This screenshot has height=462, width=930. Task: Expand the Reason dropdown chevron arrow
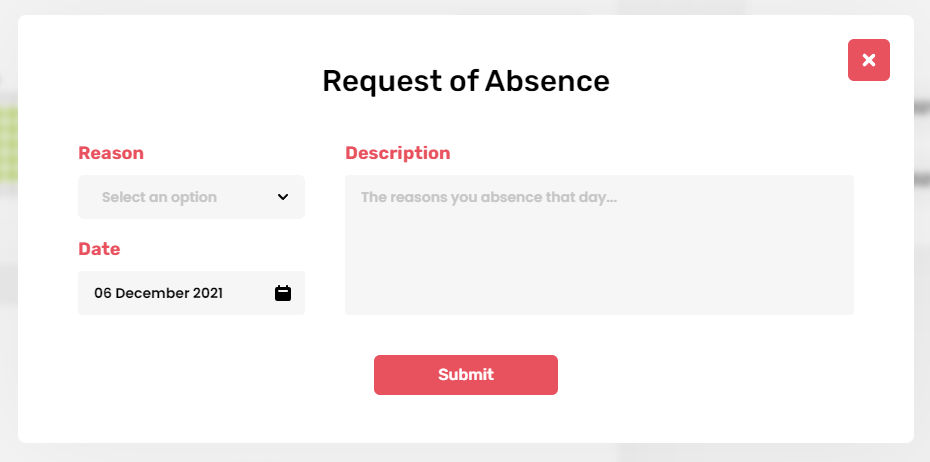pos(283,197)
